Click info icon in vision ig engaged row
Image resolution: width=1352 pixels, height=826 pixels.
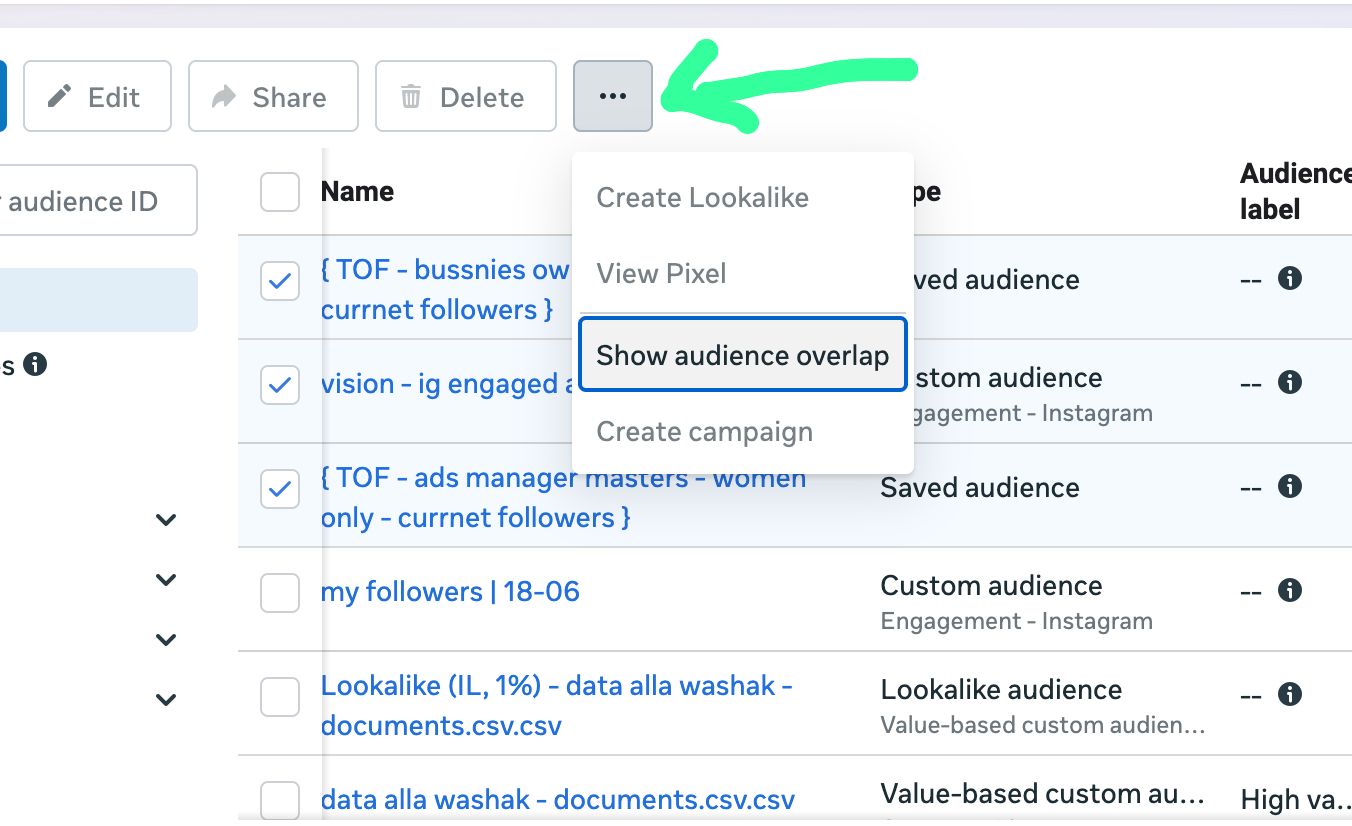tap(1290, 382)
